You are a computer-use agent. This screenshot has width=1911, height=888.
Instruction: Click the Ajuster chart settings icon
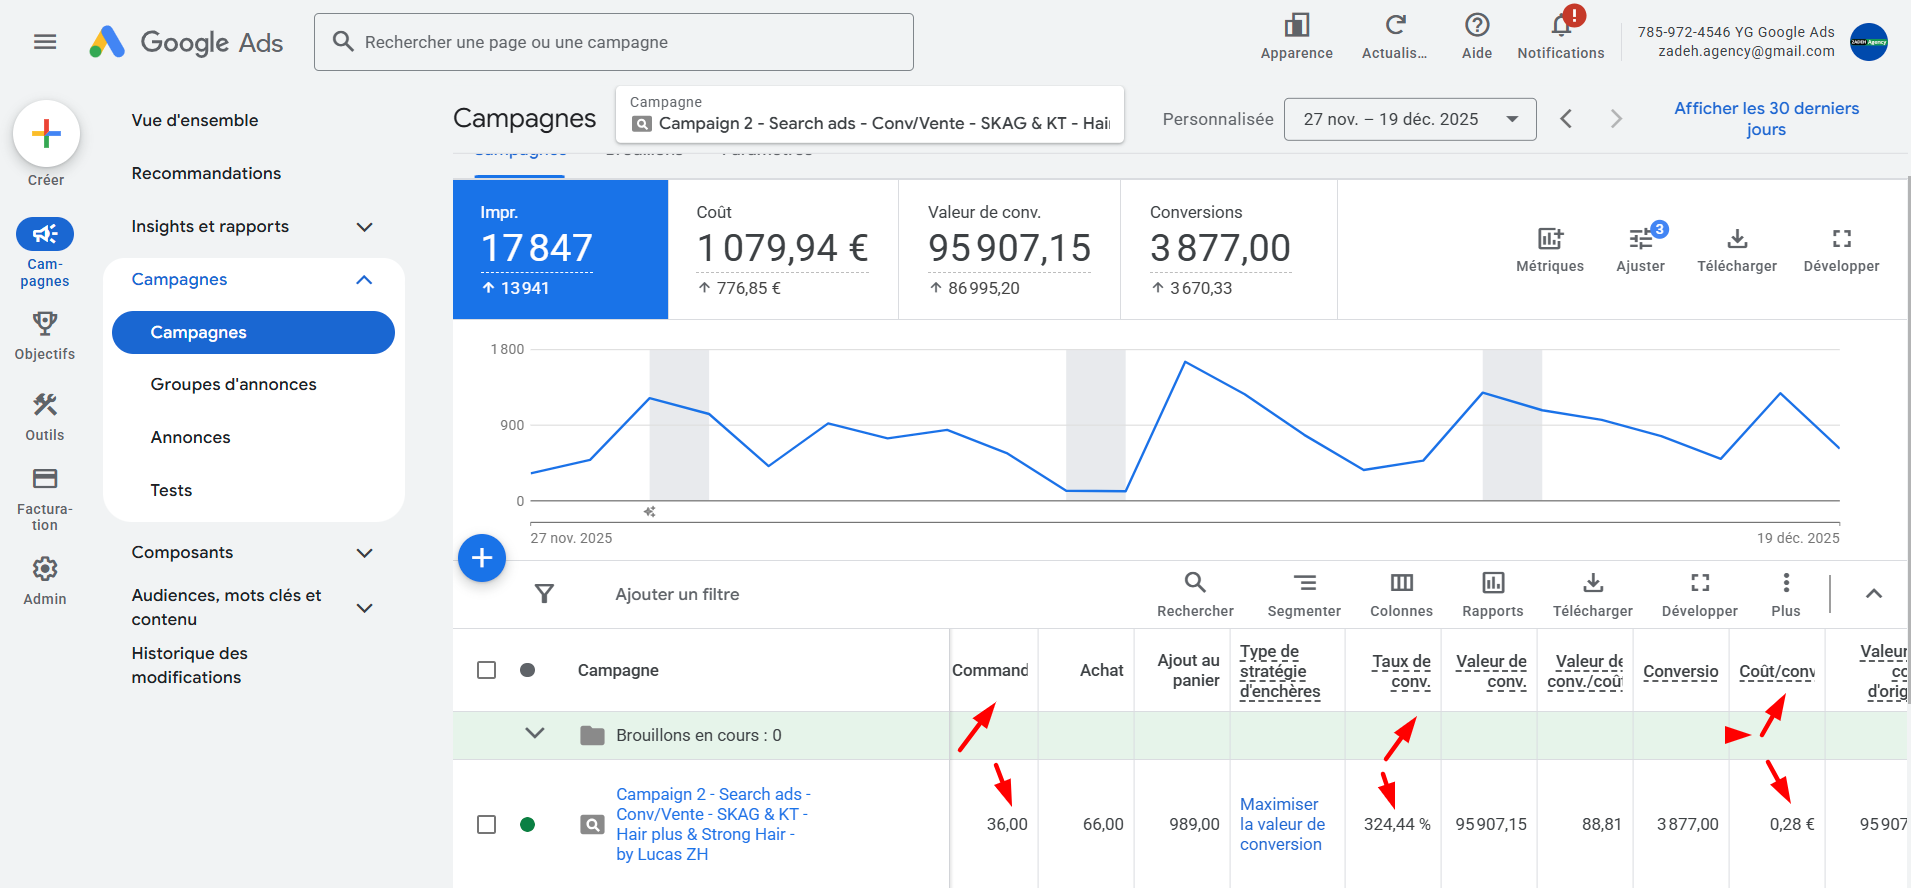tap(1640, 240)
